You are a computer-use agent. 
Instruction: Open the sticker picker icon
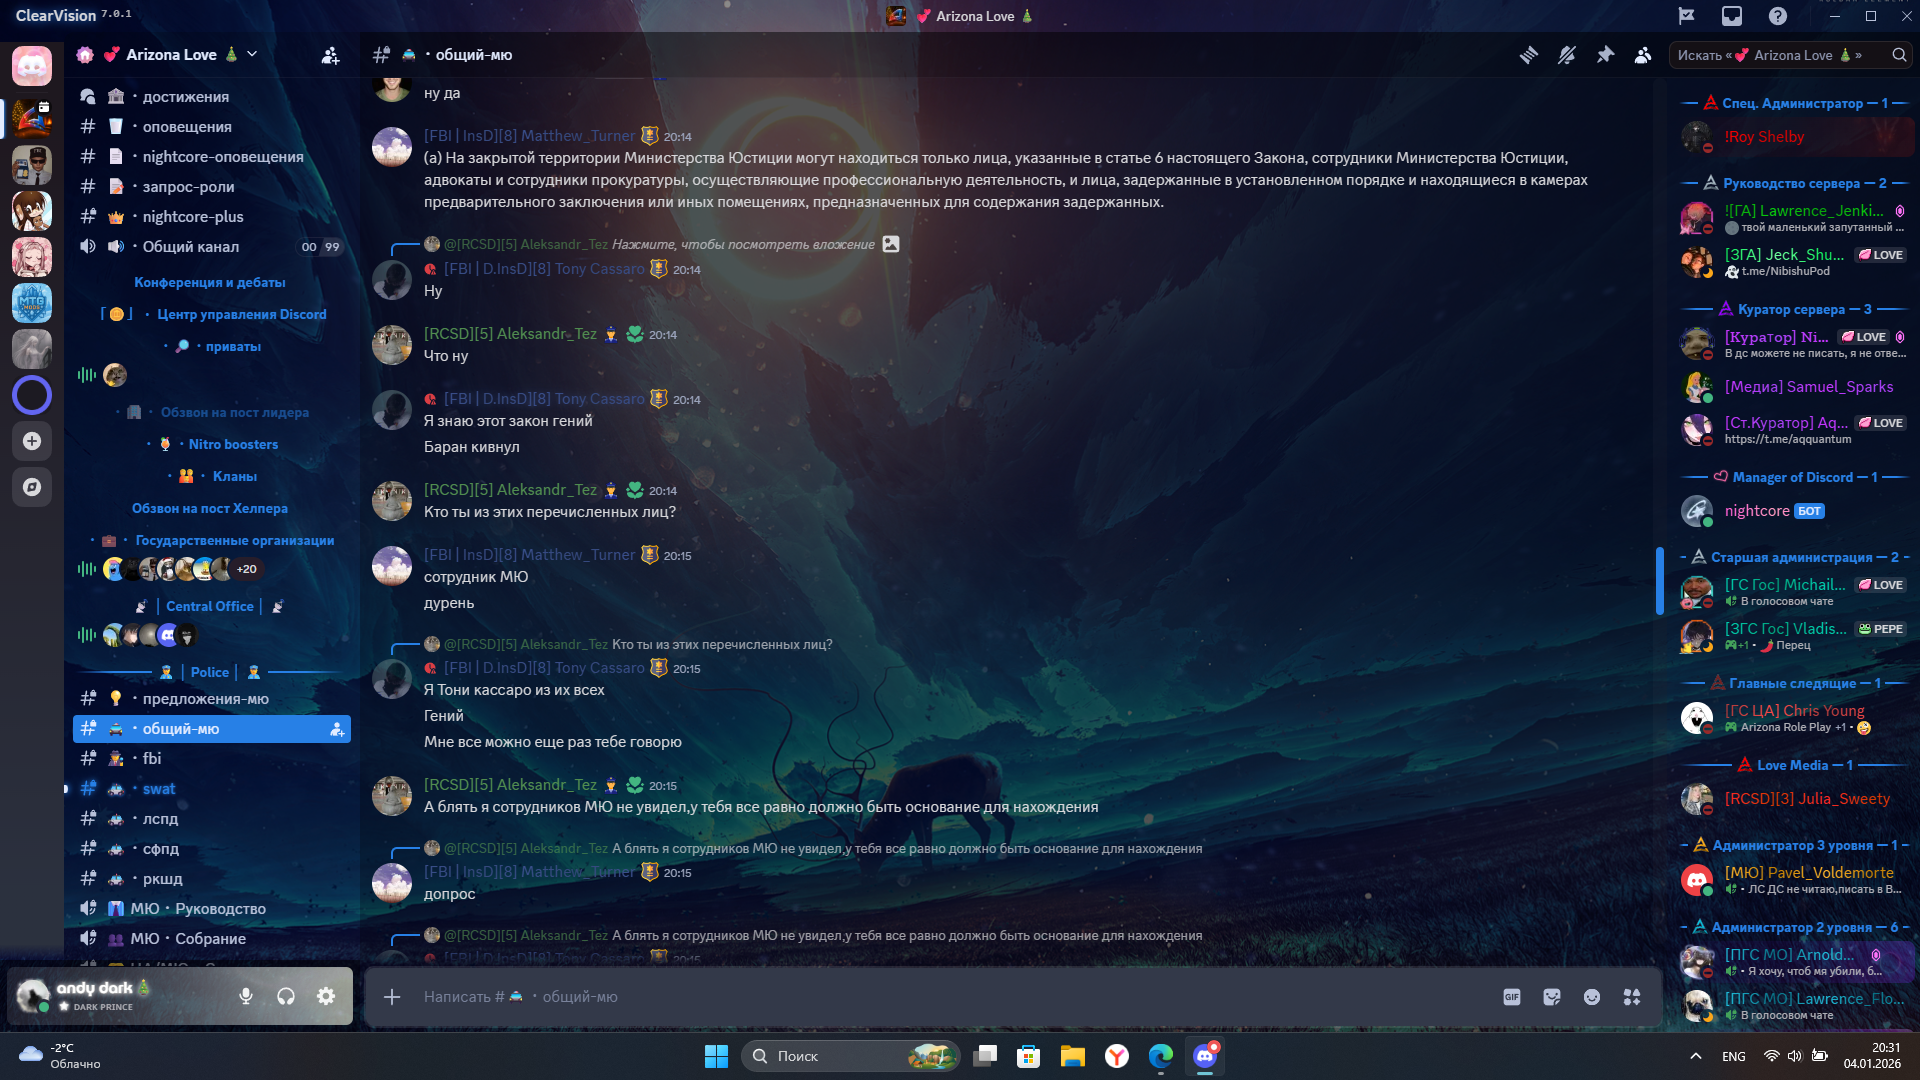tap(1552, 997)
